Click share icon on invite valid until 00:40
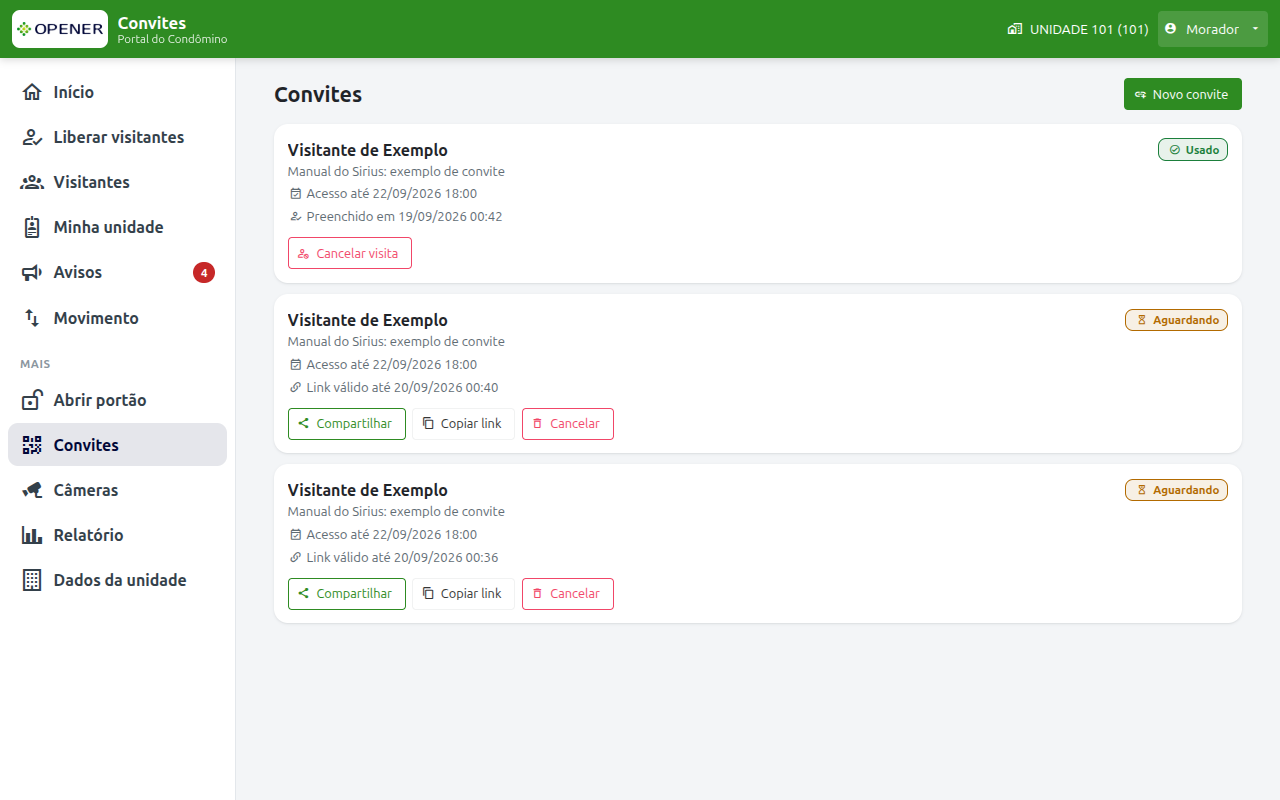 pyautogui.click(x=303, y=423)
